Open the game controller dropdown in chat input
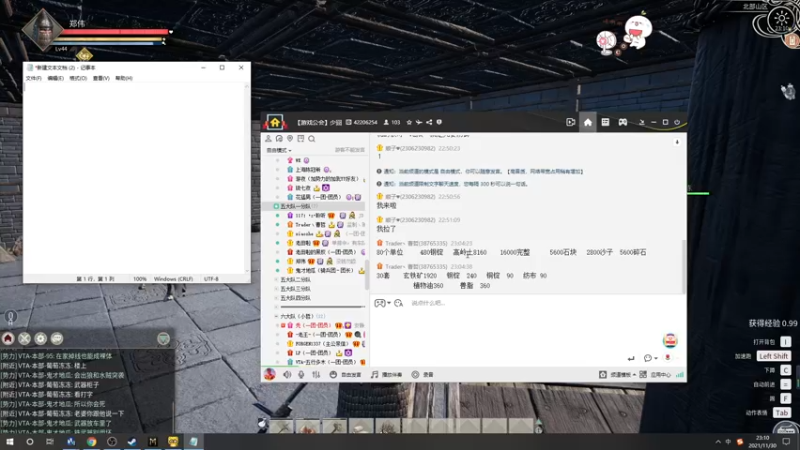 [383, 303]
